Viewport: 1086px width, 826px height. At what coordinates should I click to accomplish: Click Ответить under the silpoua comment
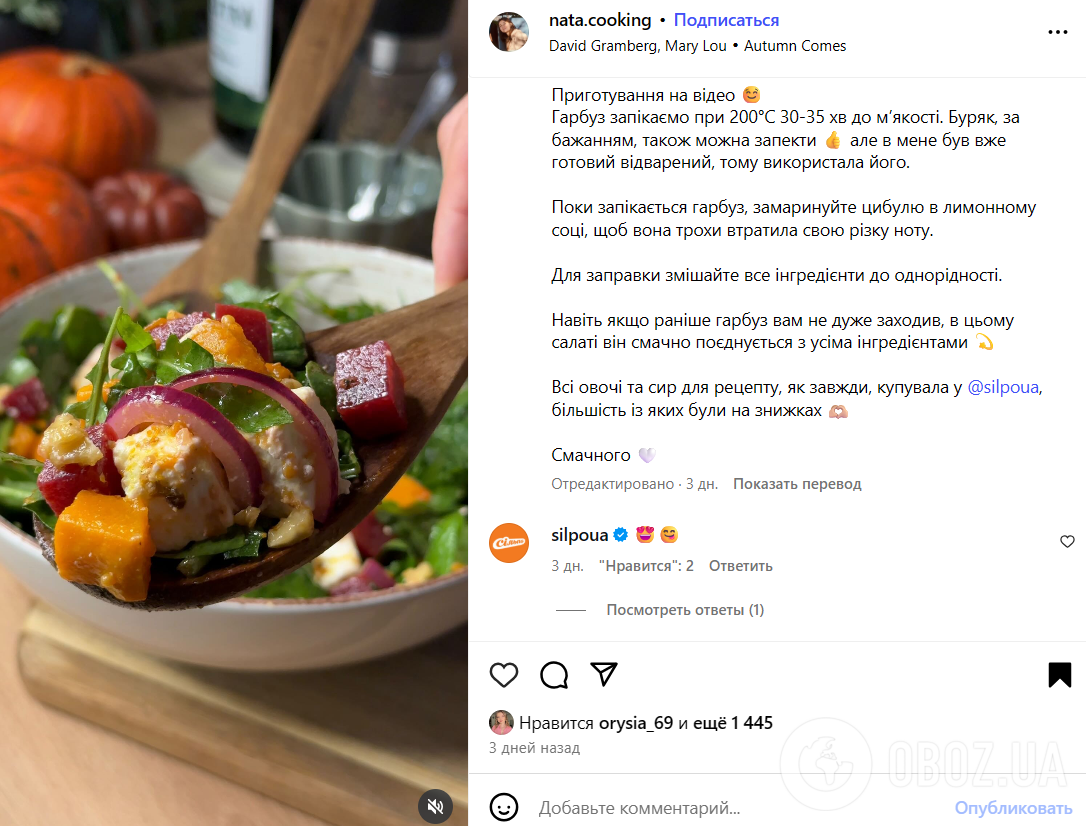[740, 566]
